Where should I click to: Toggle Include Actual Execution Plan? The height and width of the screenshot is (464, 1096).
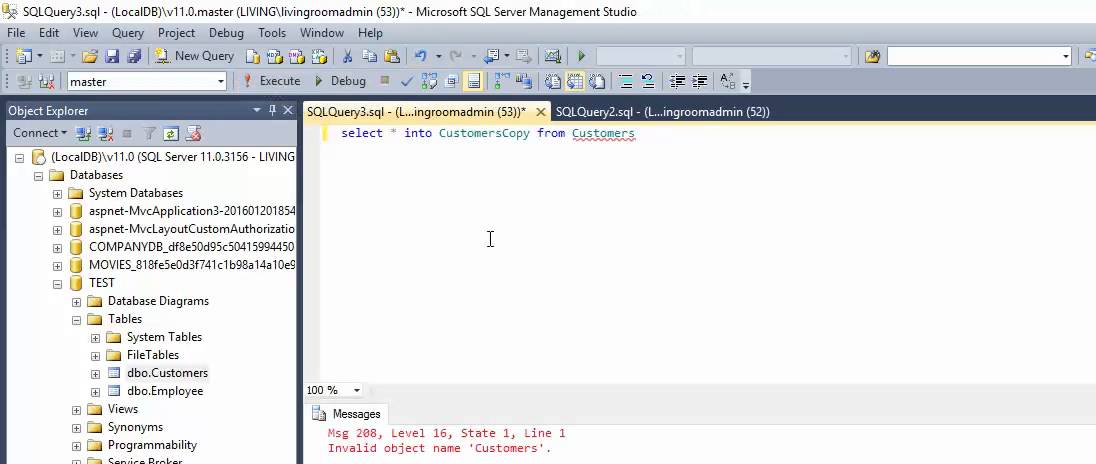click(500, 81)
